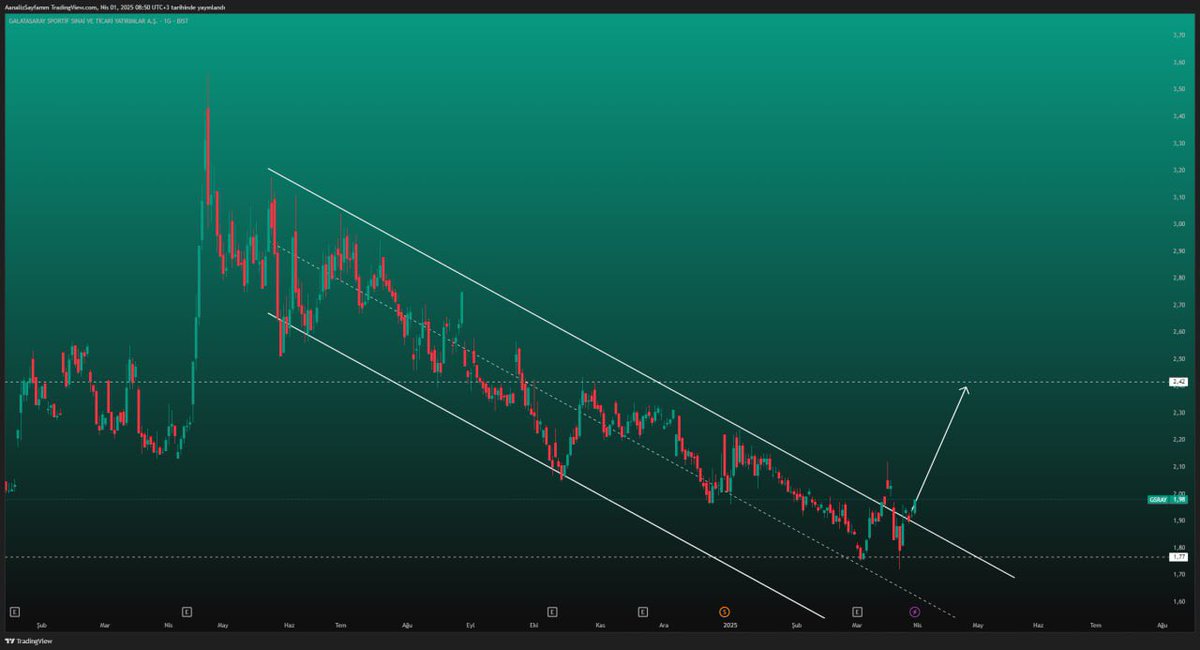
Task: Click the 3,50 price scale label
Action: [x=1179, y=89]
